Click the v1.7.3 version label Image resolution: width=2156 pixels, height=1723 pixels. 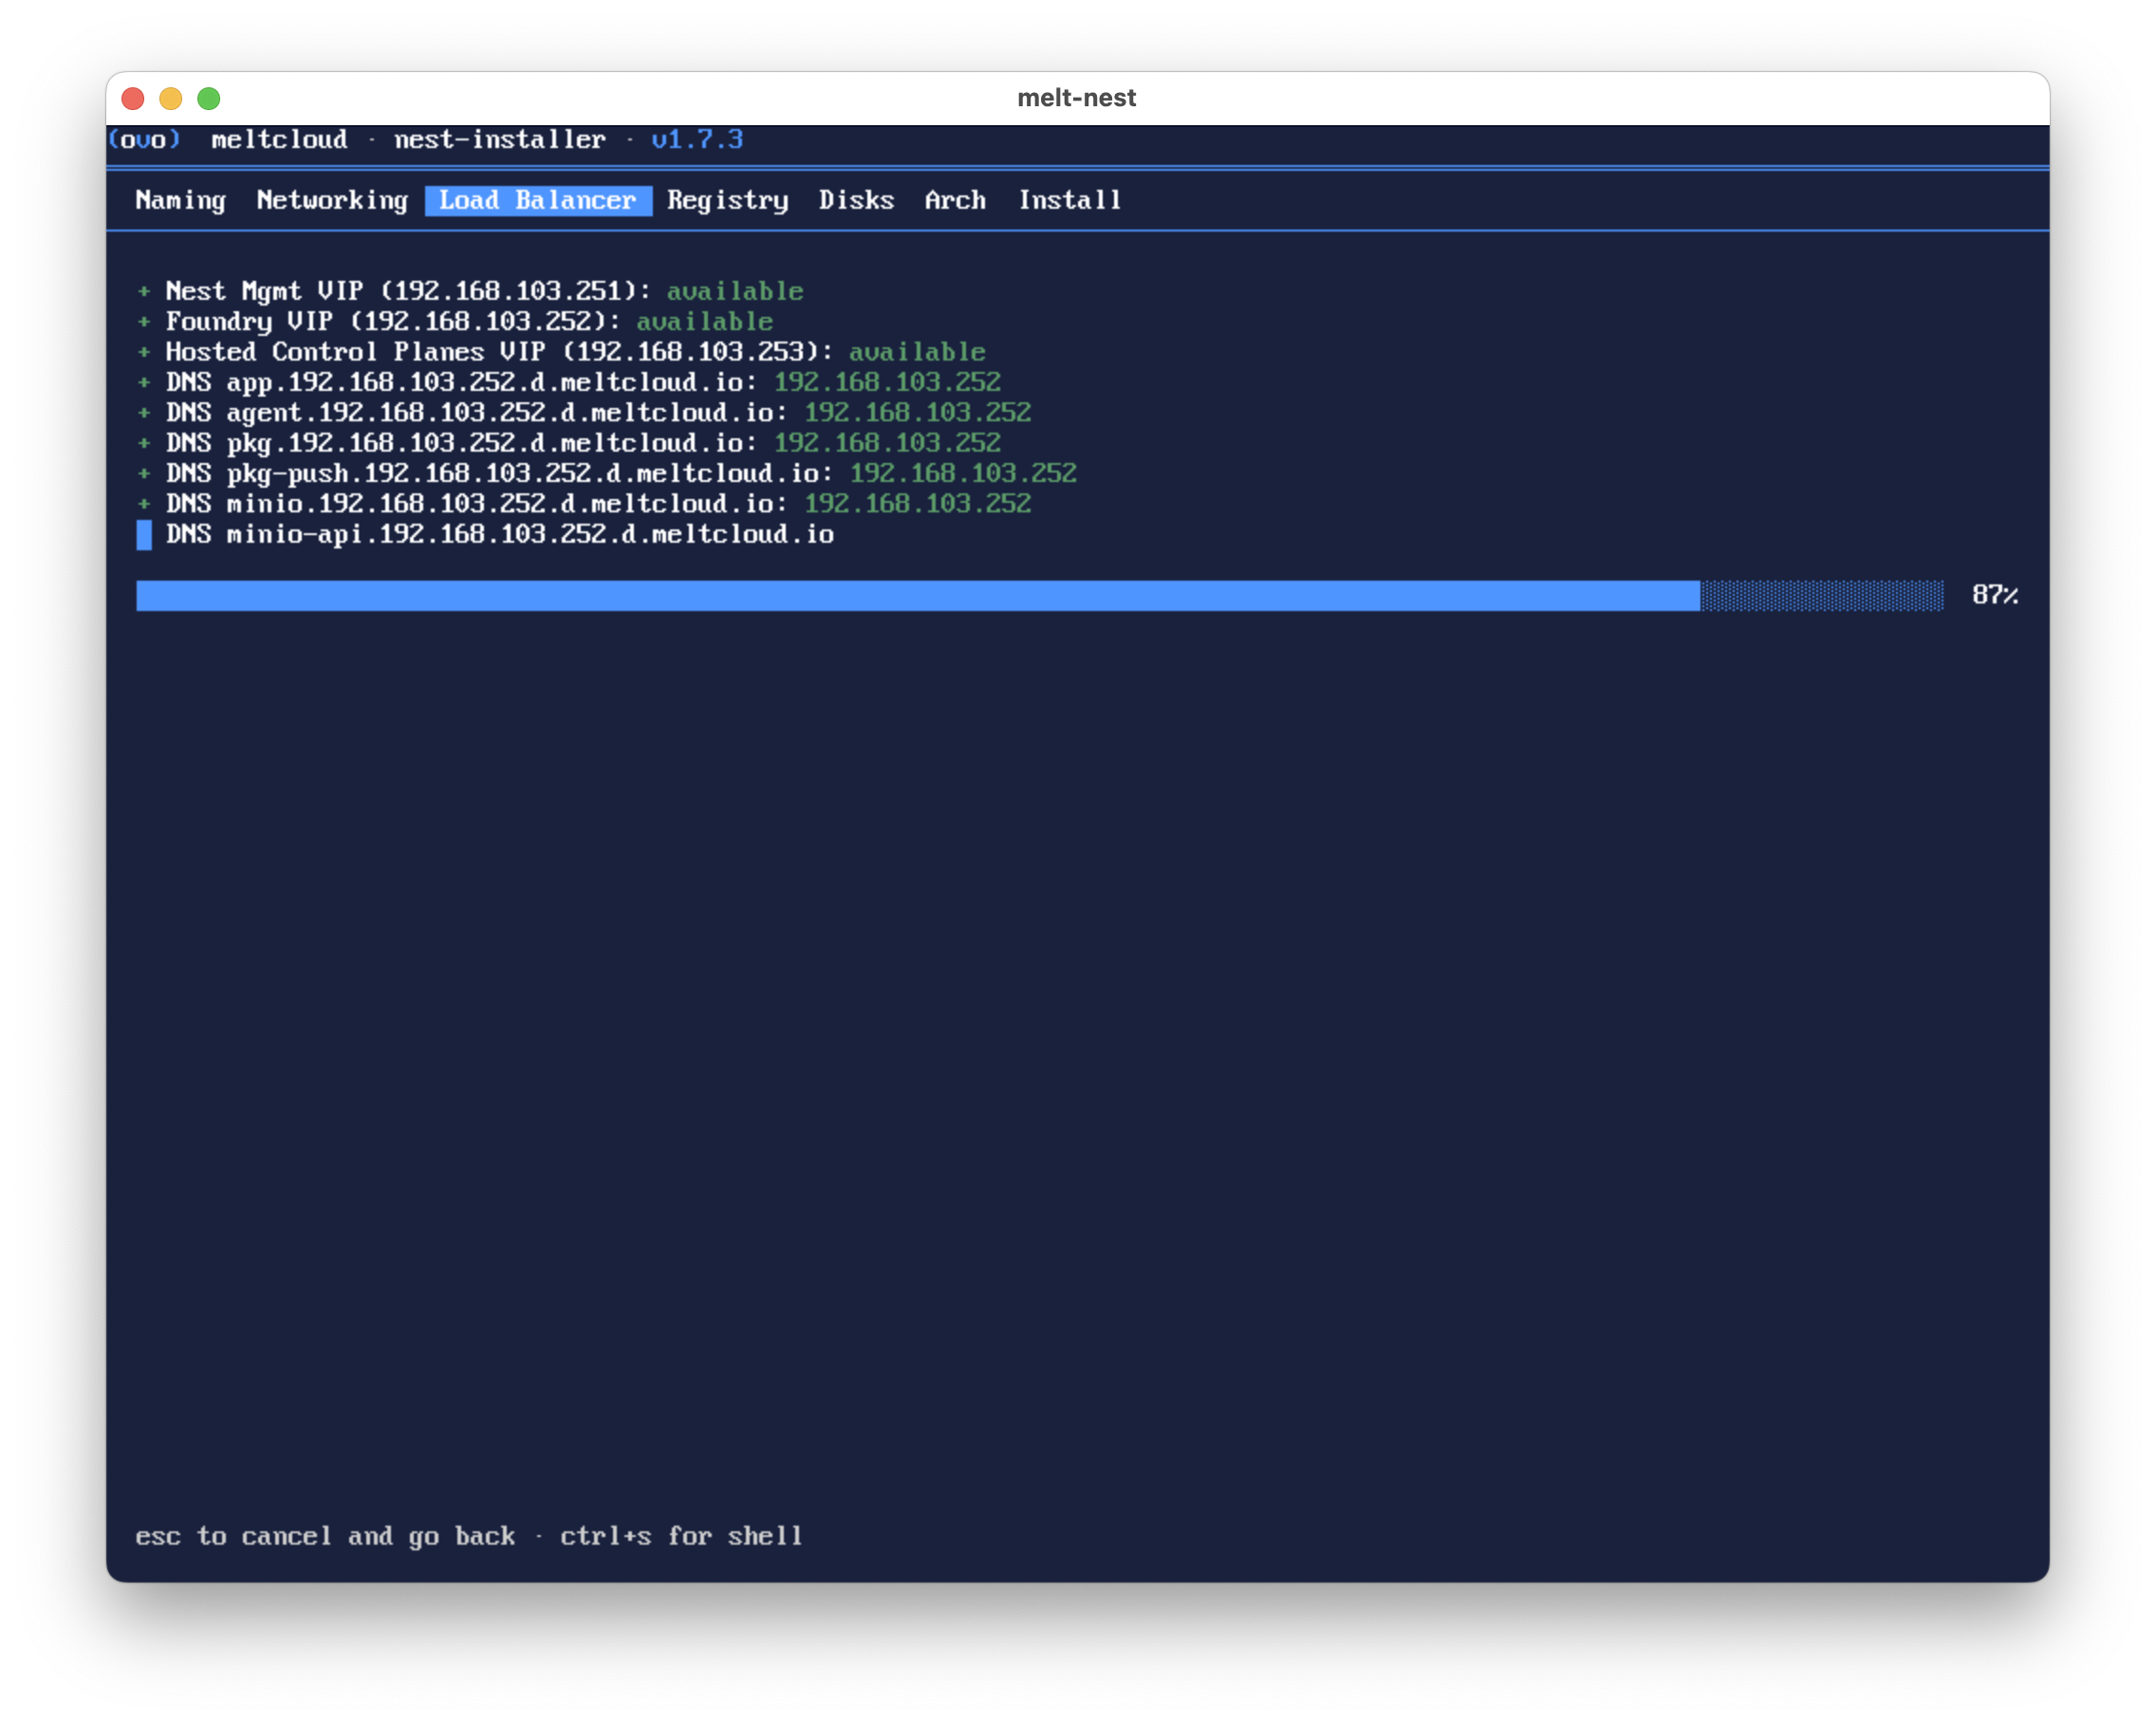tap(697, 139)
